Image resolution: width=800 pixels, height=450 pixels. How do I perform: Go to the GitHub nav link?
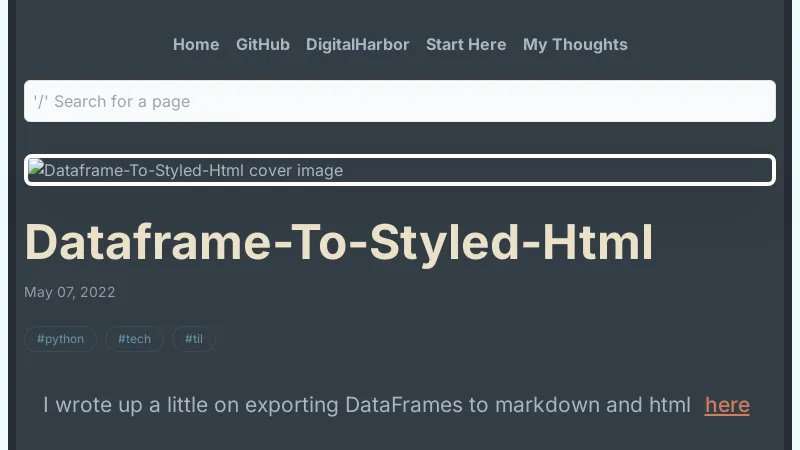coord(262,44)
